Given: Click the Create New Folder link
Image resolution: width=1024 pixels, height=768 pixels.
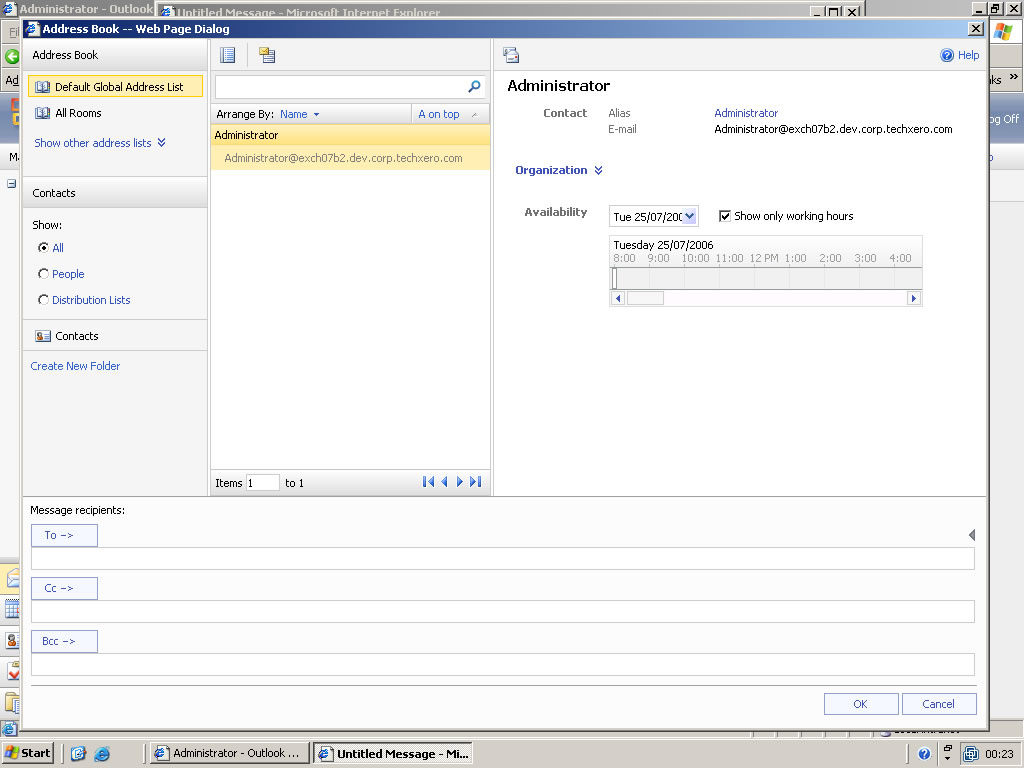Looking at the screenshot, I should (x=75, y=366).
